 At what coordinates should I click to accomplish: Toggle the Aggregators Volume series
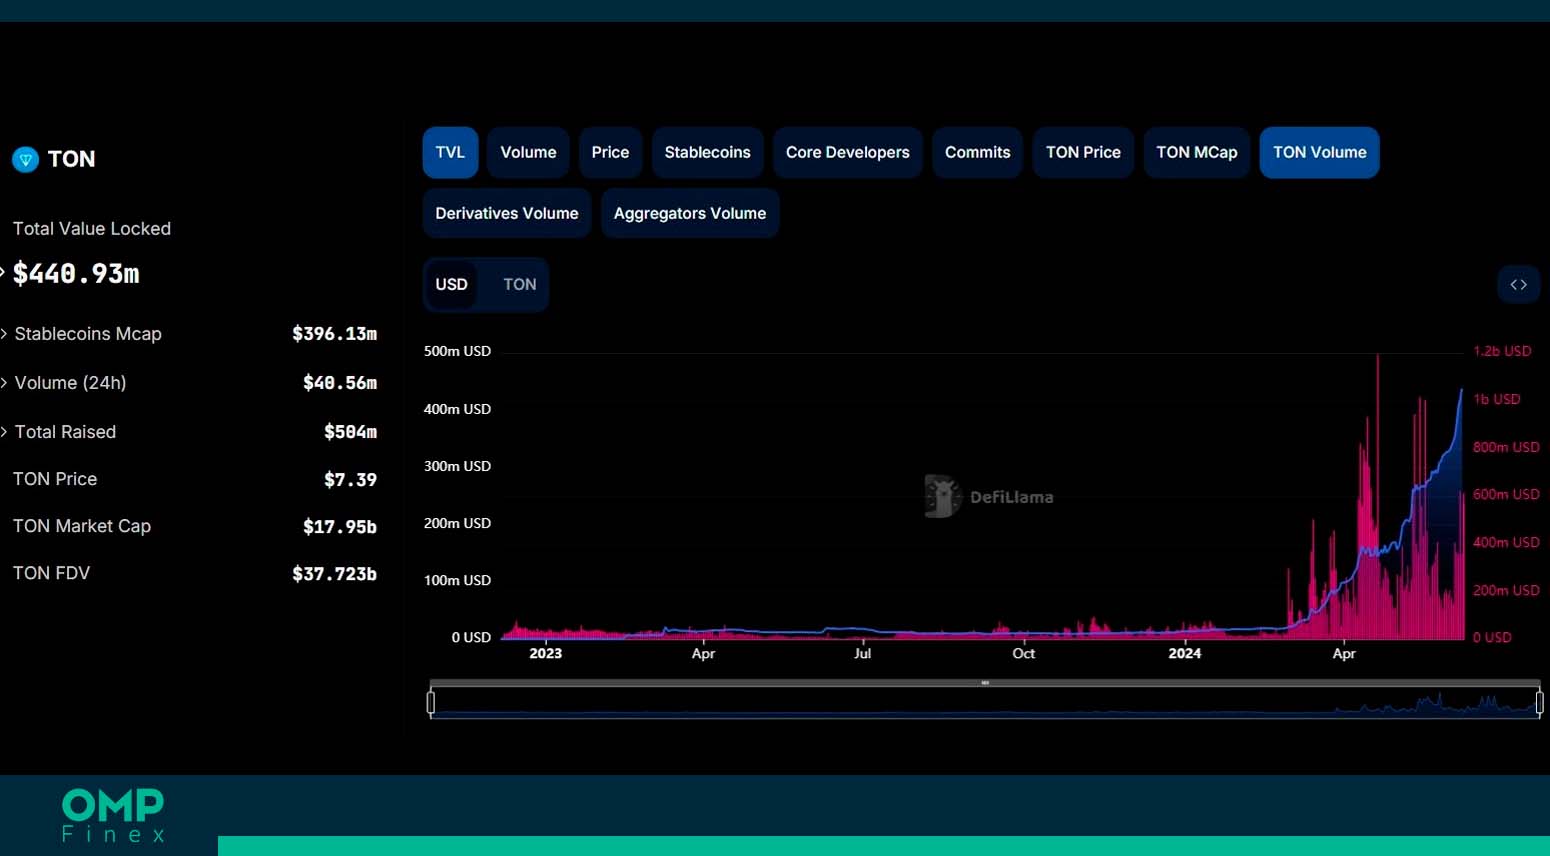click(x=690, y=214)
